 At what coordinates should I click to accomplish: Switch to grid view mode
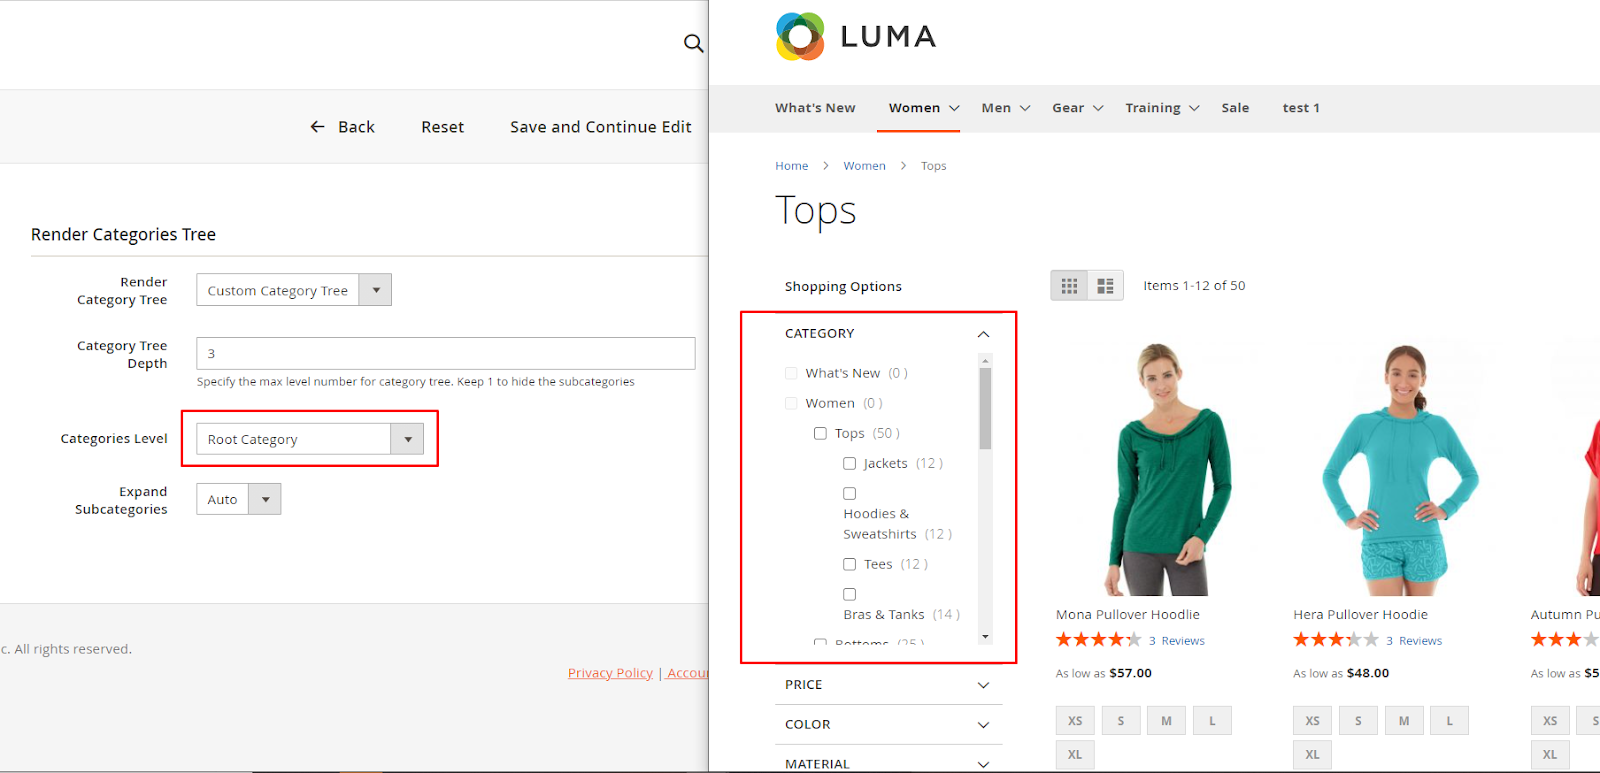pos(1069,286)
